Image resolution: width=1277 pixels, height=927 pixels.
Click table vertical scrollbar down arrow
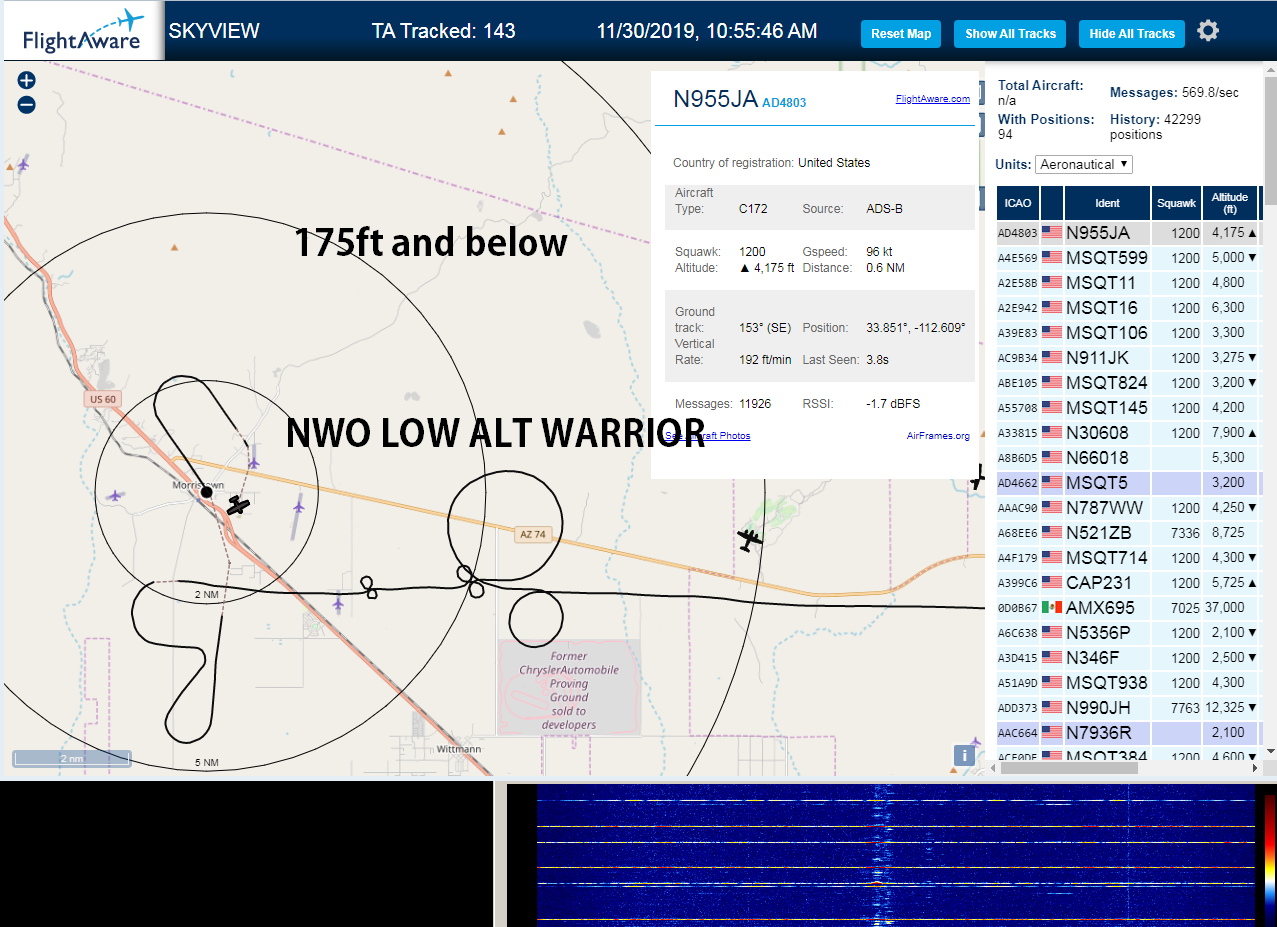coord(1270,751)
